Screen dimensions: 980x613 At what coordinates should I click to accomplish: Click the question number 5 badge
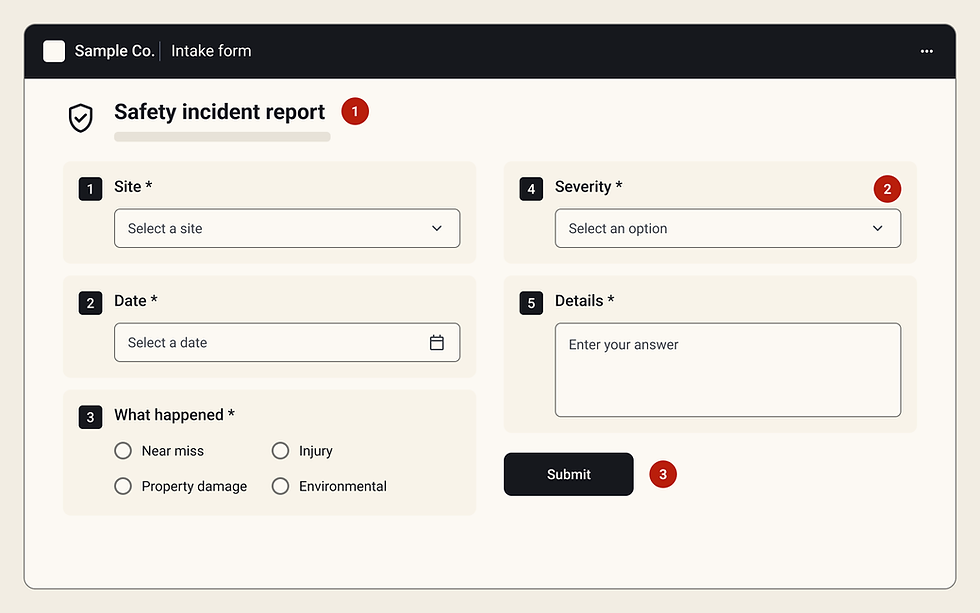point(531,303)
